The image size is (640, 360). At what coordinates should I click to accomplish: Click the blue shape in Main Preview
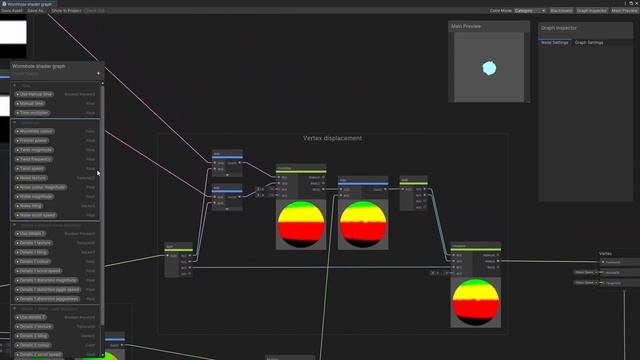tap(489, 68)
